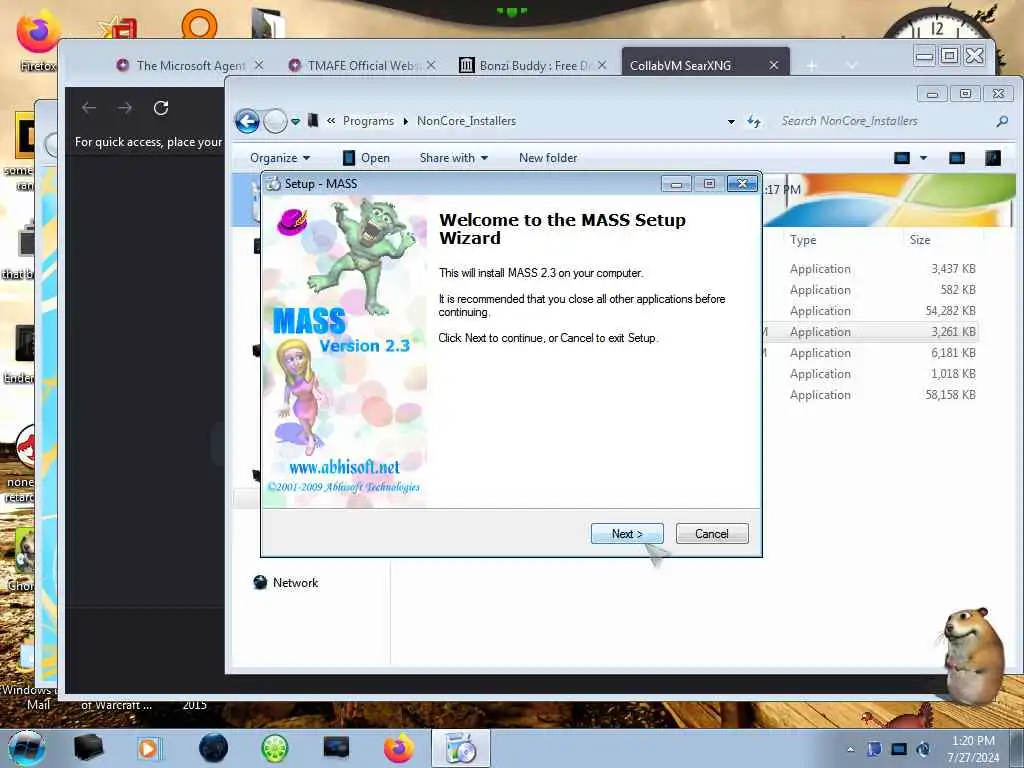Open the address bar history dropdown
Image resolution: width=1024 pixels, height=768 pixels.
[731, 121]
